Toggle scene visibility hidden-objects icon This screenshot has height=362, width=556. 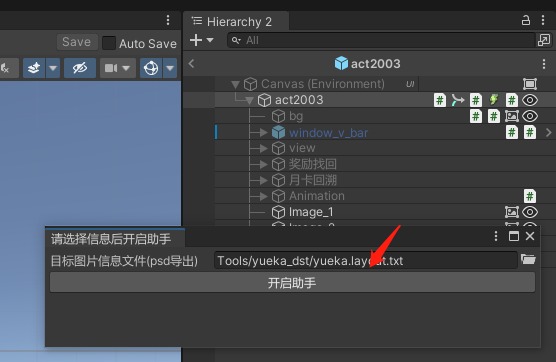click(x=80, y=68)
